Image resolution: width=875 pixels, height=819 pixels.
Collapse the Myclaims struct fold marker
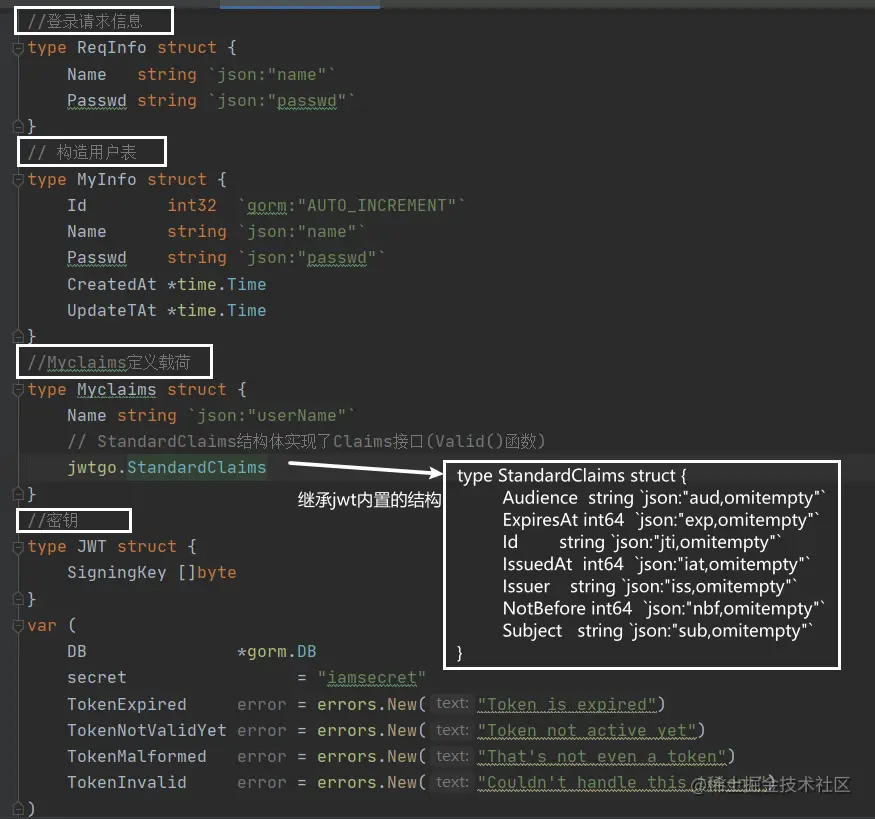click(x=18, y=389)
